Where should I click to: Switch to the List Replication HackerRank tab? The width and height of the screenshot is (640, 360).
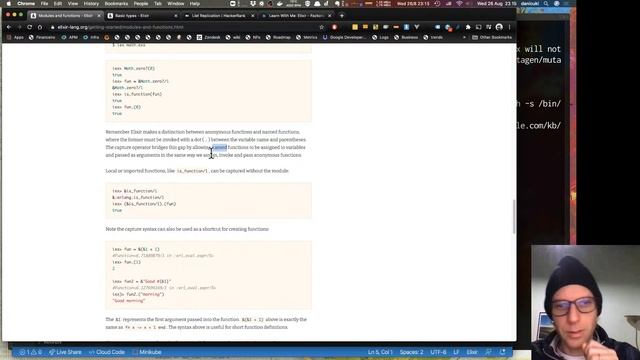click(x=219, y=16)
